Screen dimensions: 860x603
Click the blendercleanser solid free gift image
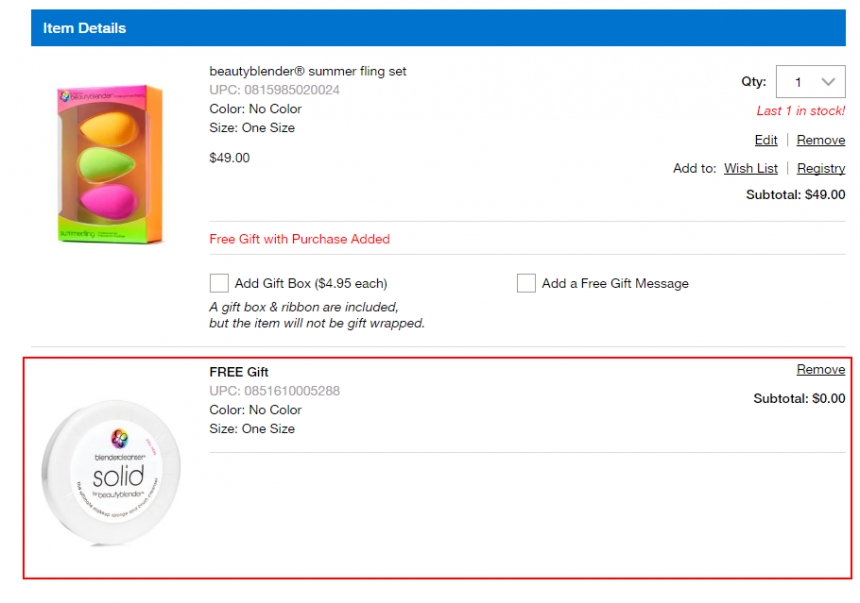pos(111,473)
